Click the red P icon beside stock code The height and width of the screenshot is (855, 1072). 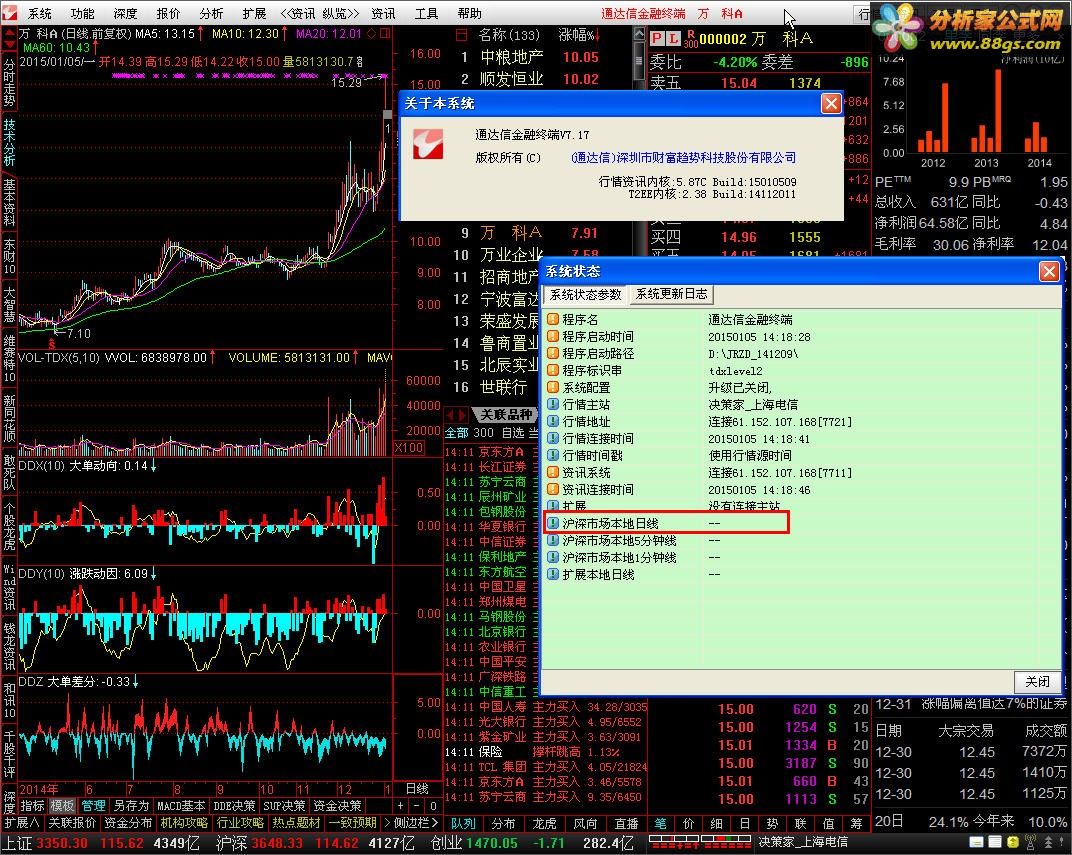pyautogui.click(x=656, y=40)
